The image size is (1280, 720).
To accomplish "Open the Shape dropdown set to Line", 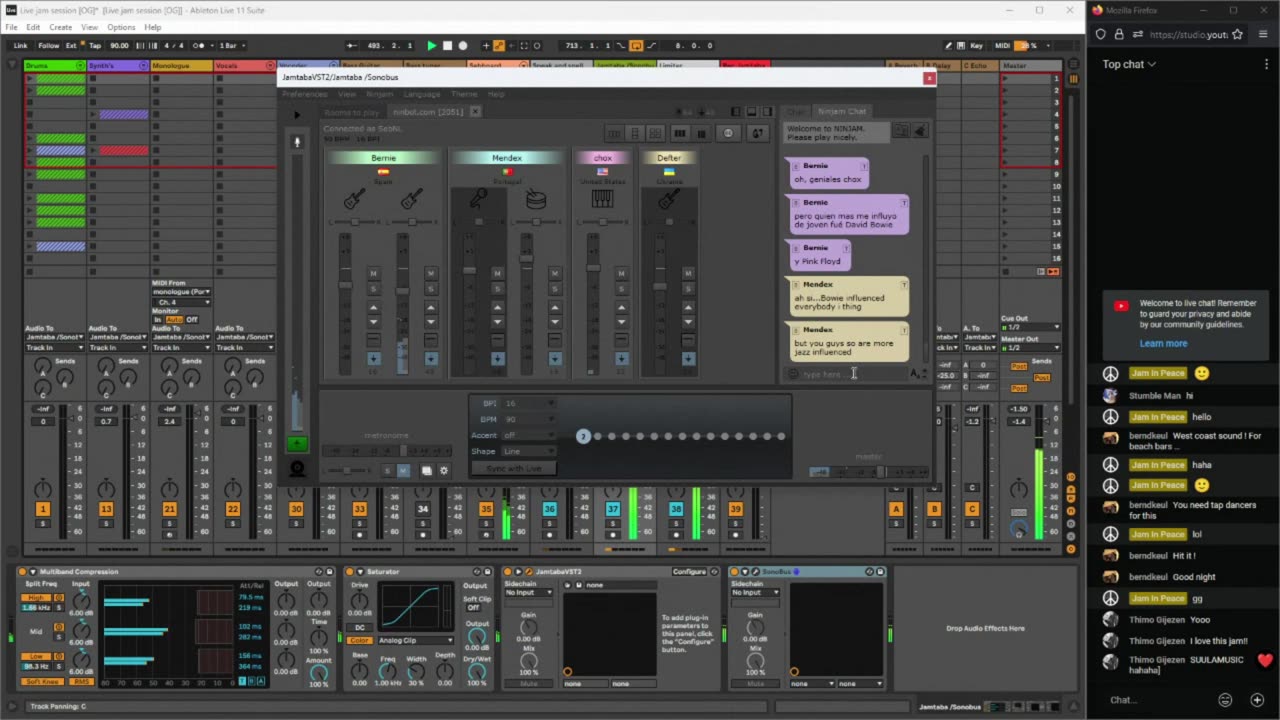I will 529,451.
